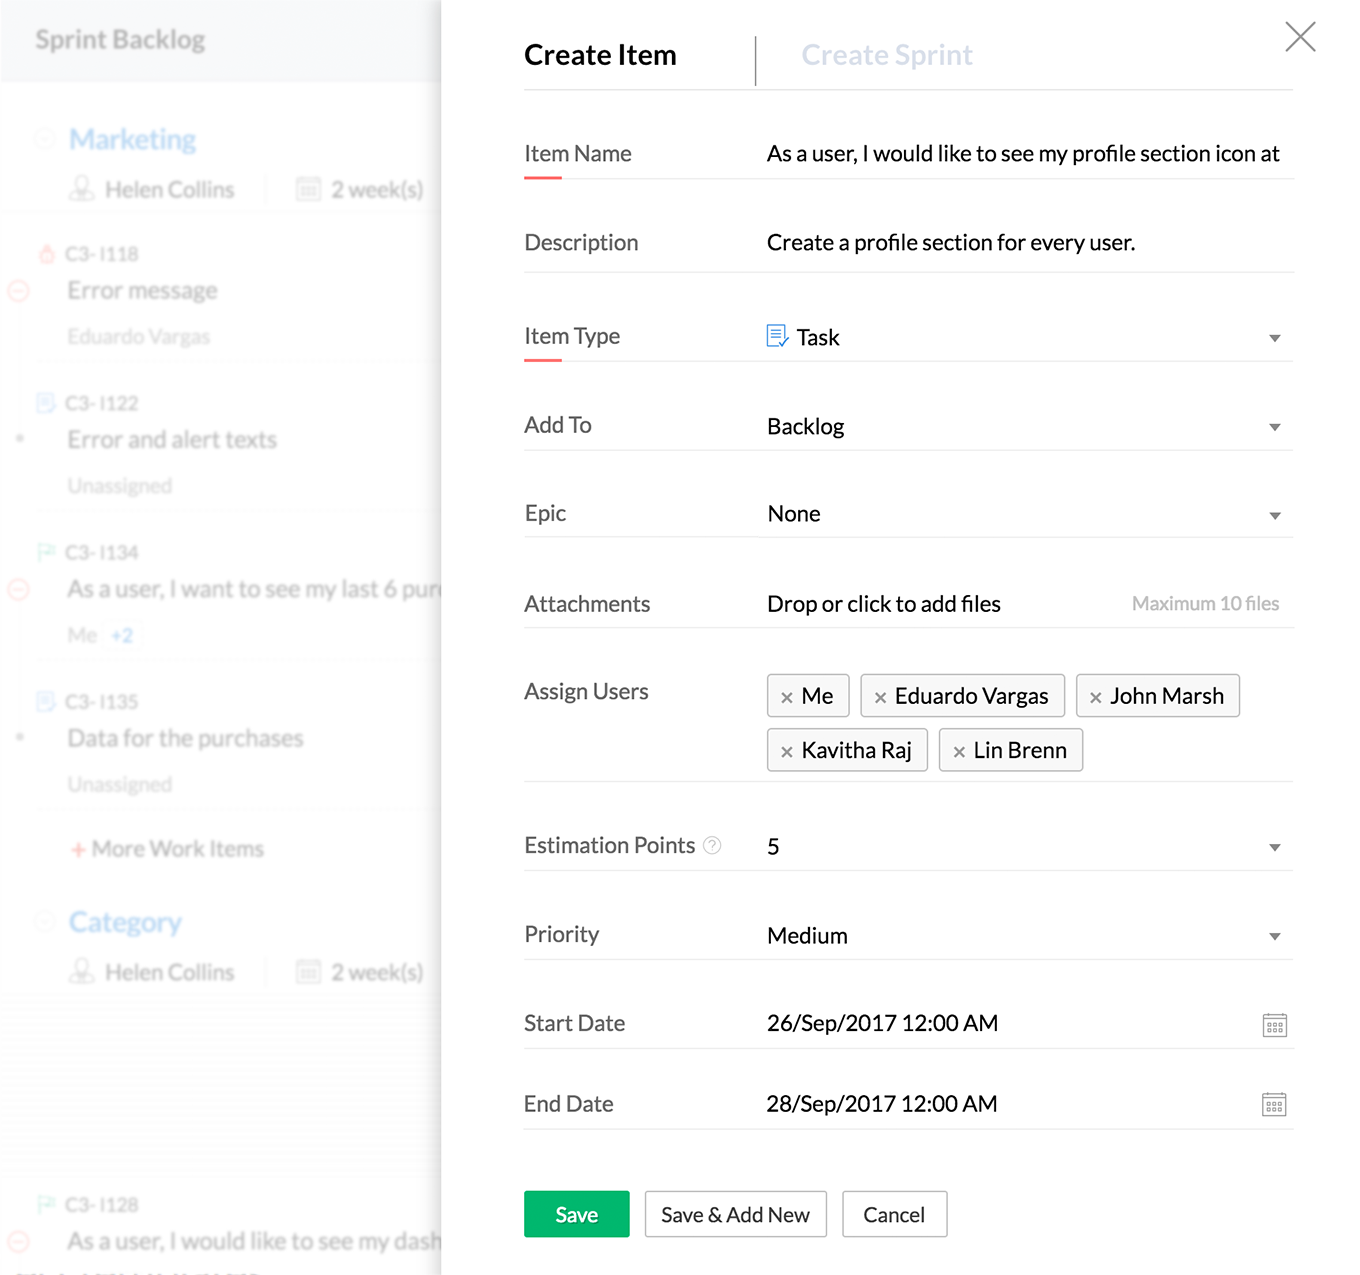Click the green Save button
The image size is (1360, 1275).
click(576, 1214)
